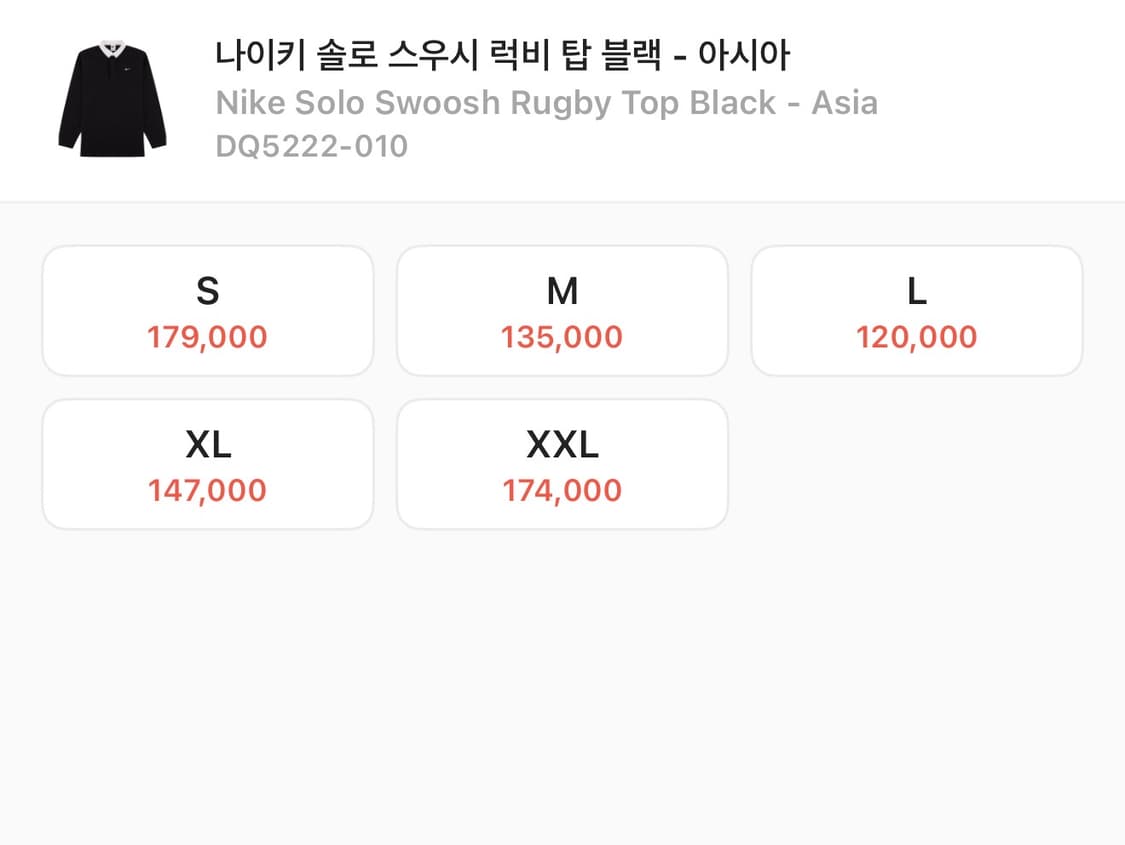This screenshot has height=845, width=1125.
Task: Click the 120,000 price under size L
Action: pos(916,337)
